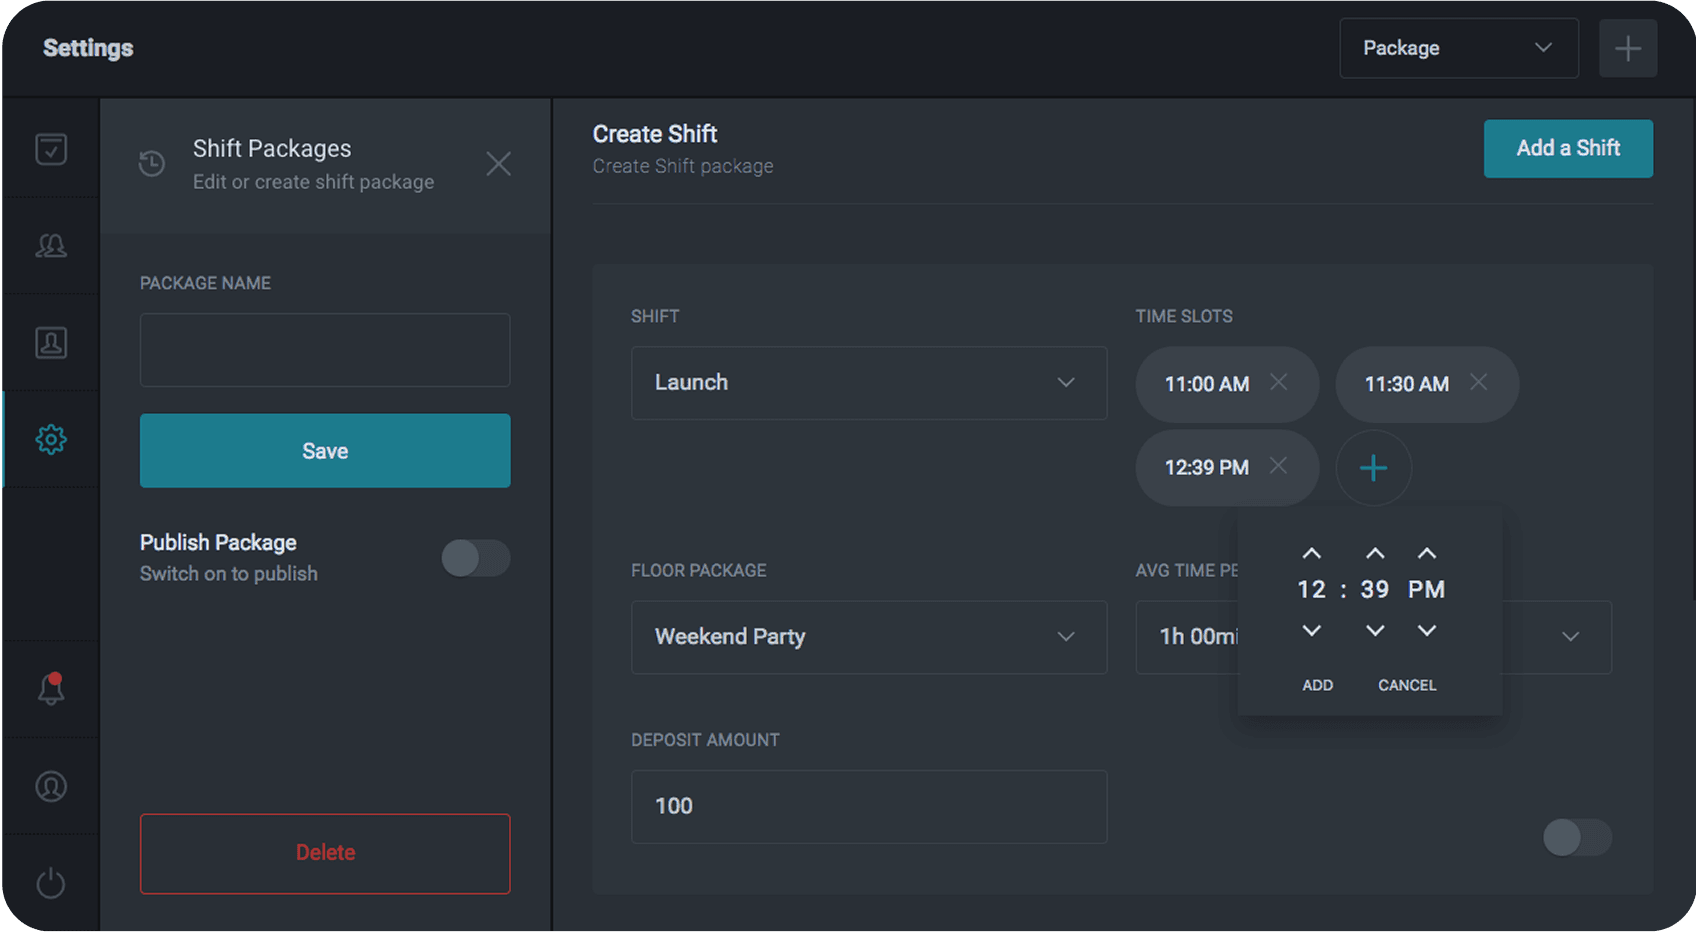Select the settings gear sidebar icon

(x=51, y=439)
